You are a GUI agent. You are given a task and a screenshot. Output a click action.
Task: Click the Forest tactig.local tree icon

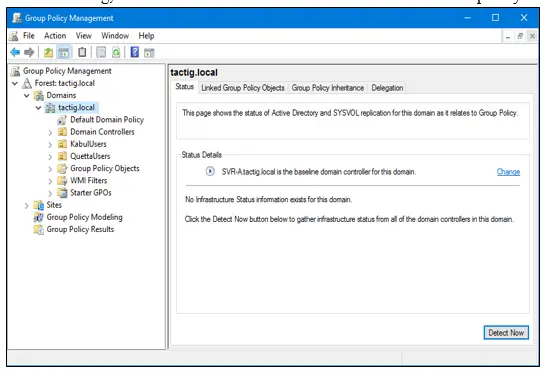[x=27, y=83]
